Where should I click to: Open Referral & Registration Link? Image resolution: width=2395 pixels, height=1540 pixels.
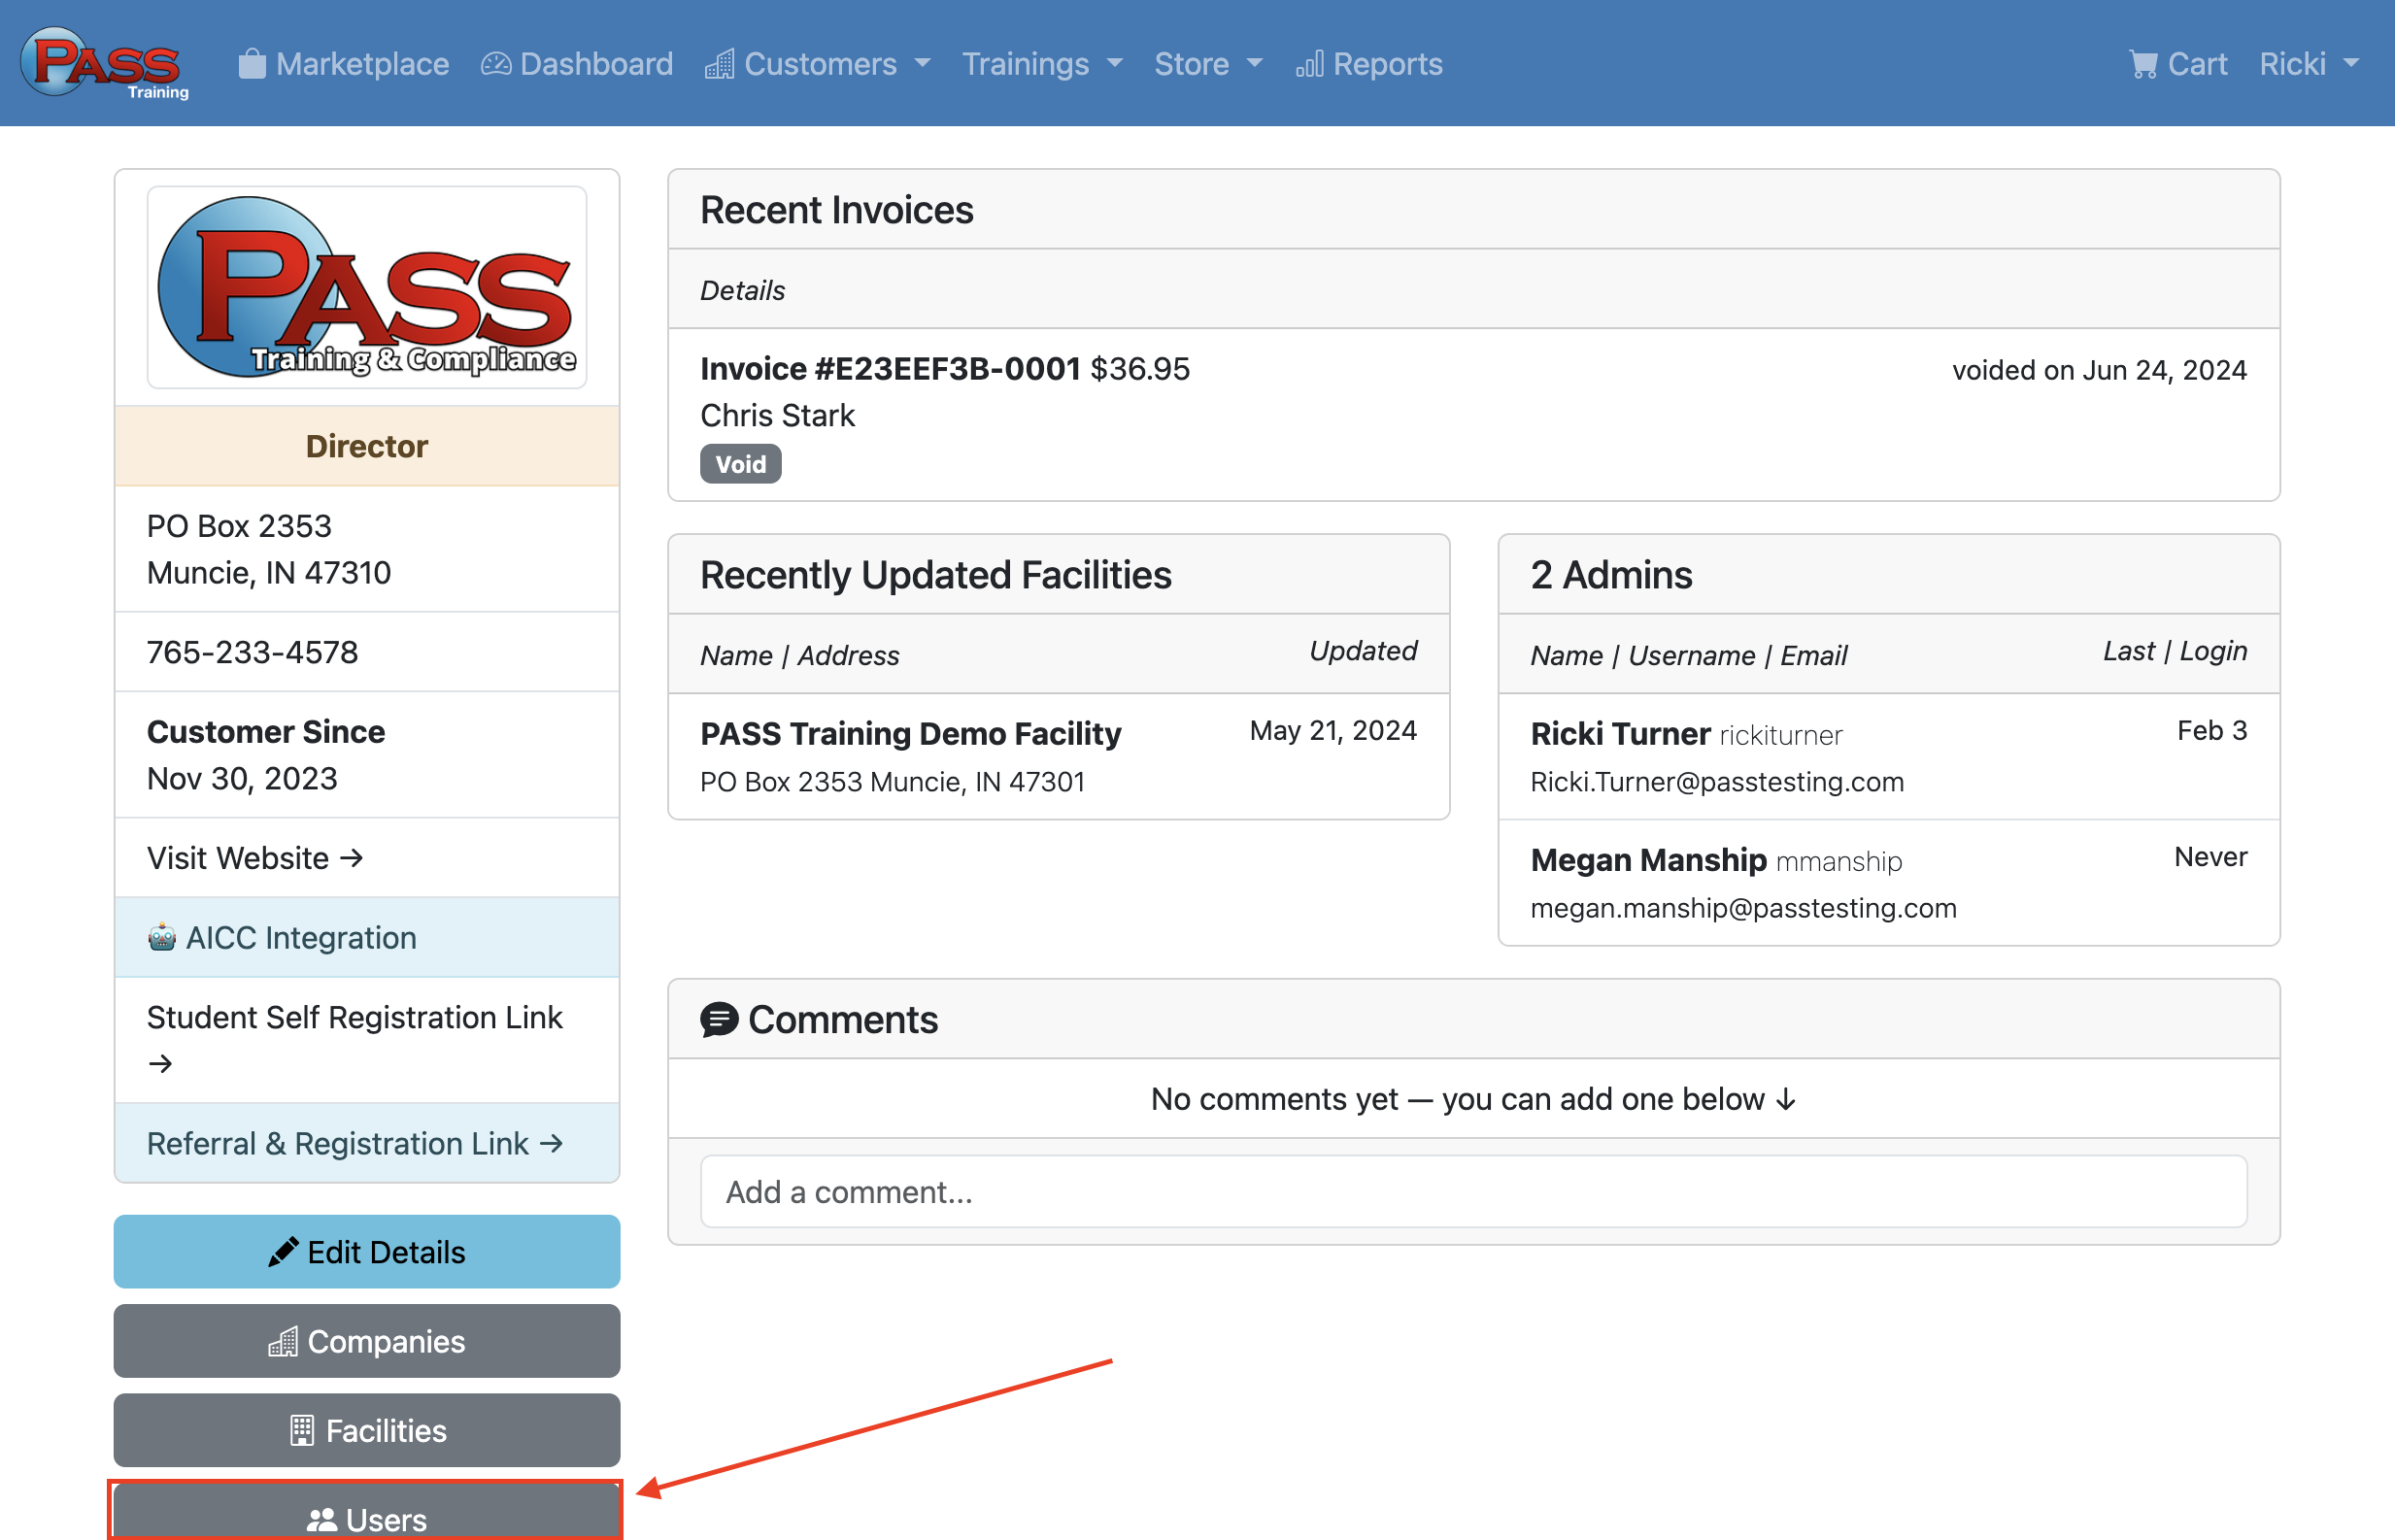355,1144
